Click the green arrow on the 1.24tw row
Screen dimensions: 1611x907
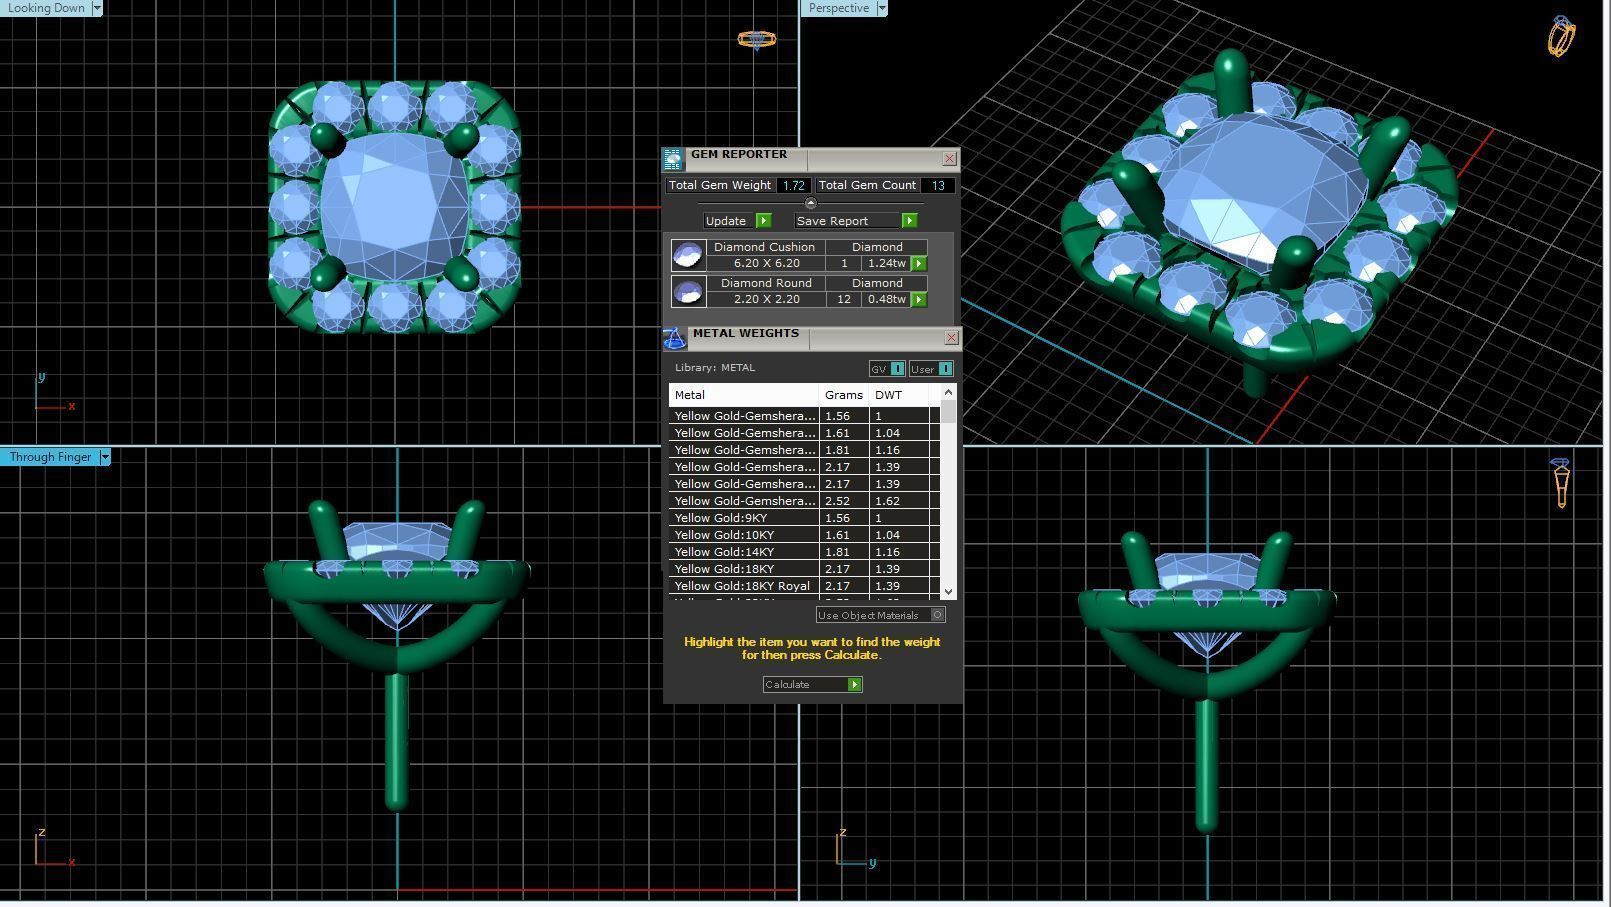click(x=918, y=264)
